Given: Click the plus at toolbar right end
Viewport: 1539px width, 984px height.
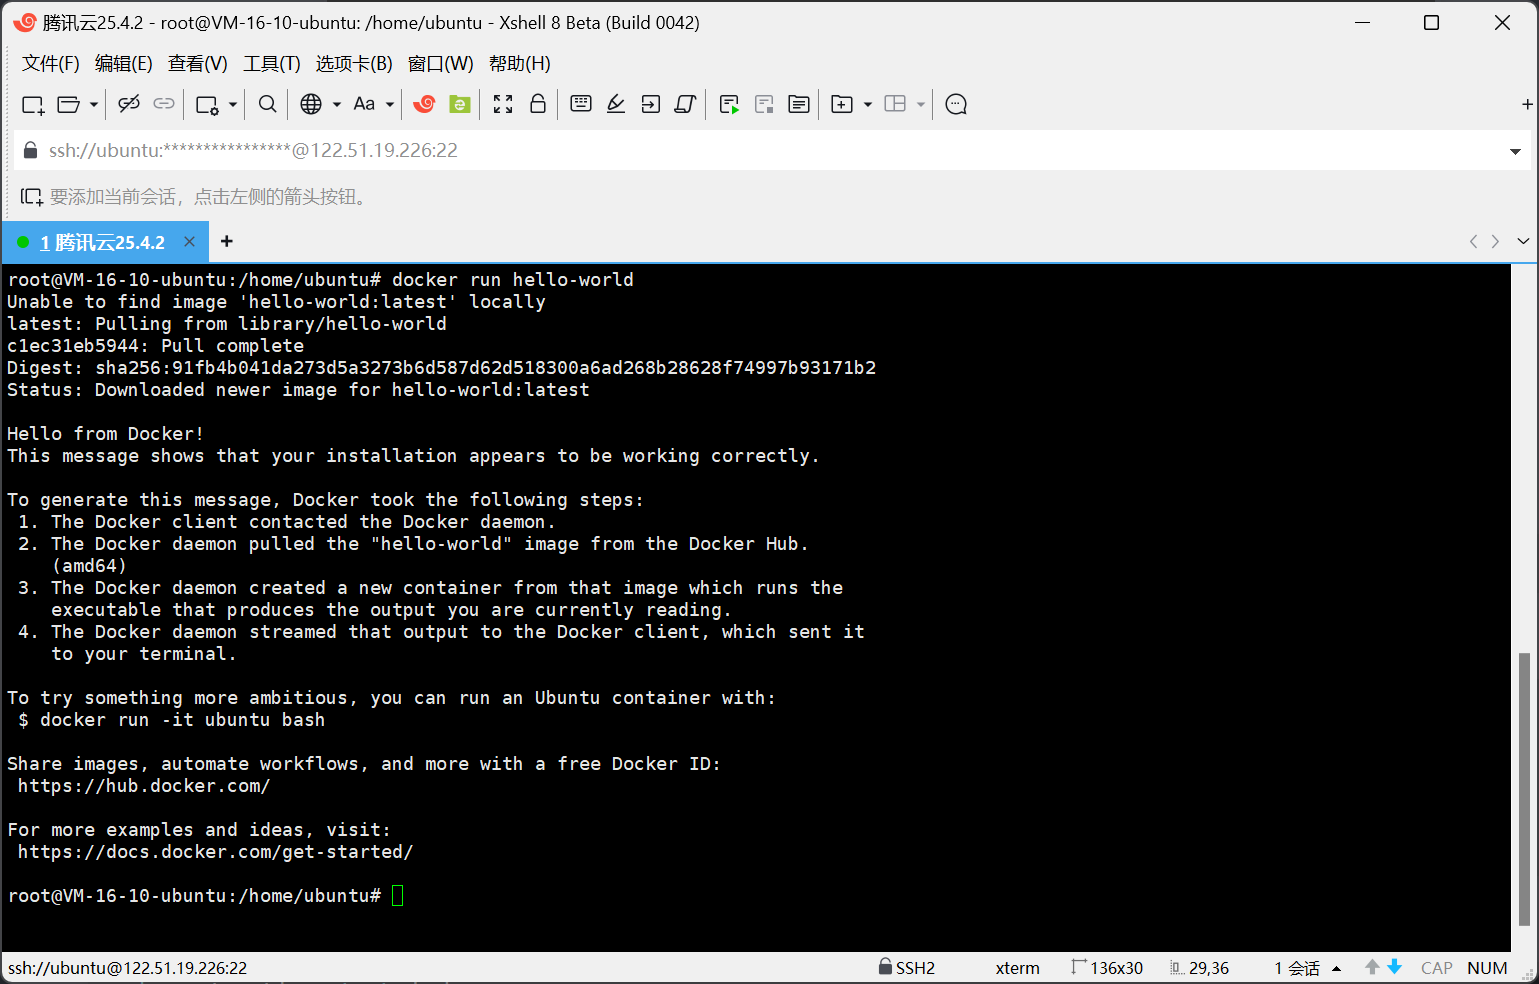Looking at the screenshot, I should click(x=1527, y=104).
